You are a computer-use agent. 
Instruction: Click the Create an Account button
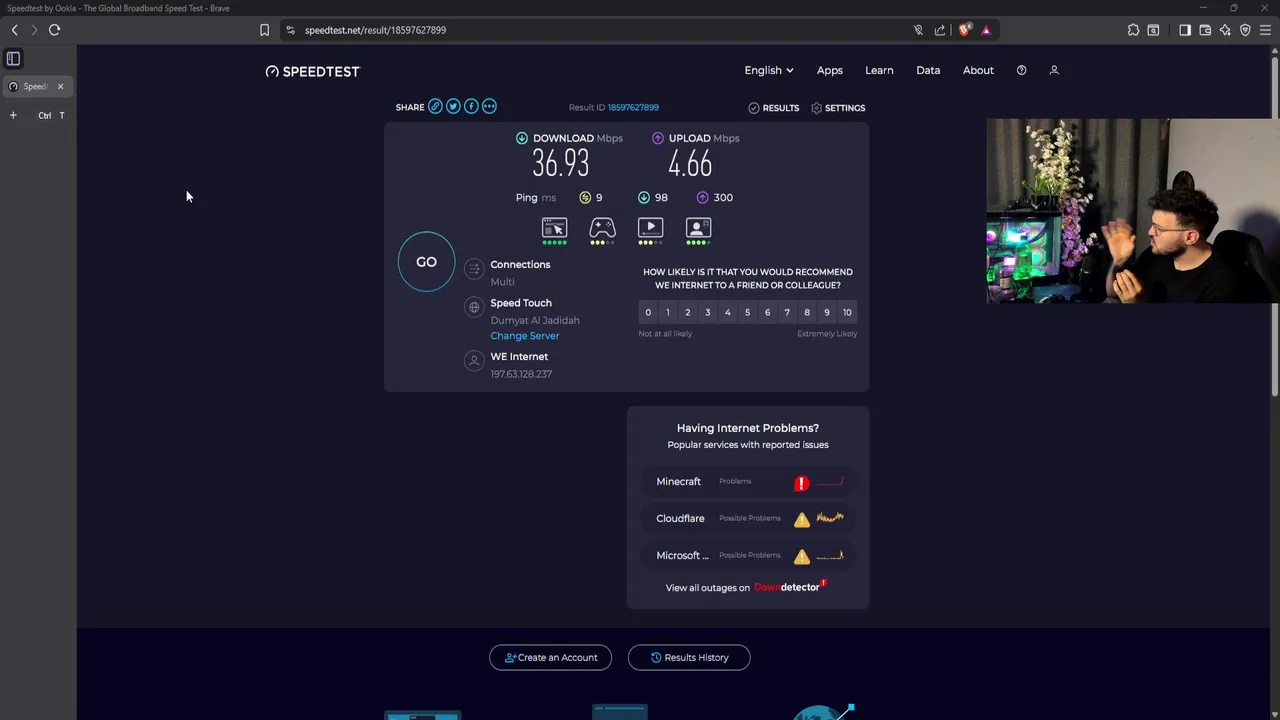tap(550, 657)
